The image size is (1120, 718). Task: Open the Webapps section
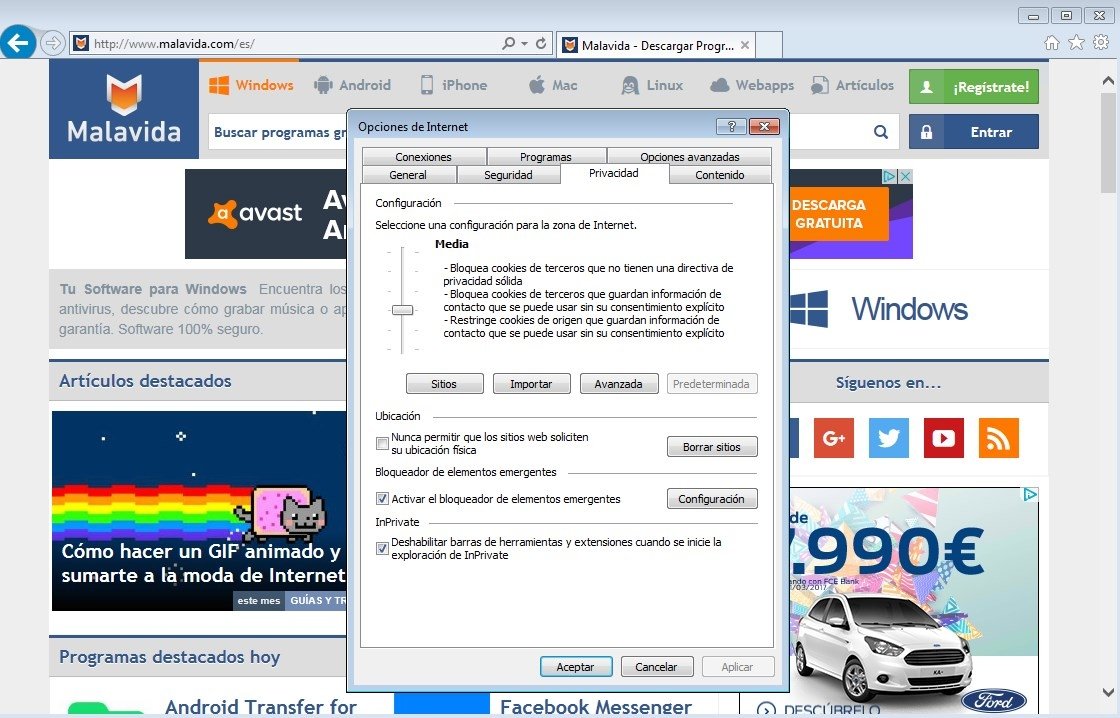pyautogui.click(x=752, y=85)
